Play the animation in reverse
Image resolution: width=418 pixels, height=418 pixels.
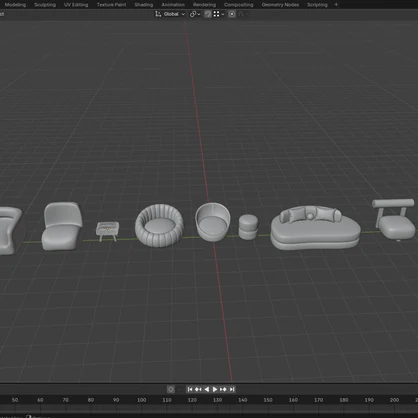tap(207, 389)
